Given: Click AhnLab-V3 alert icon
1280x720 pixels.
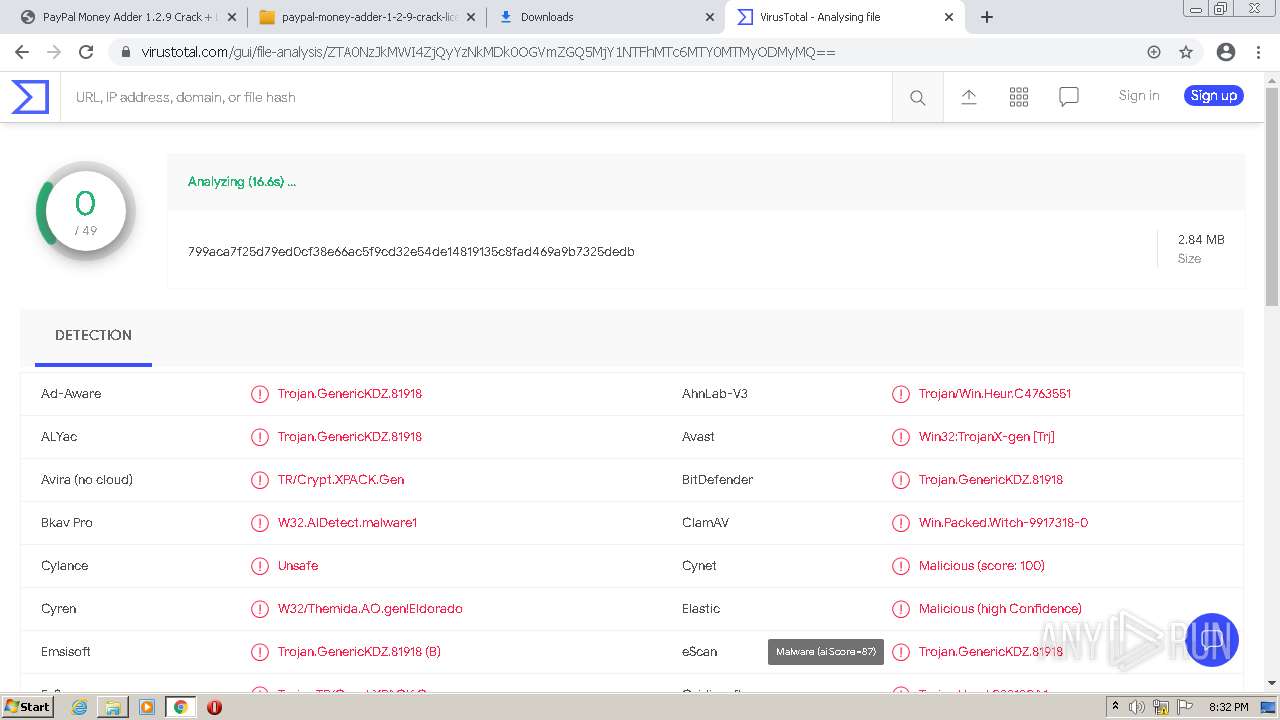Looking at the screenshot, I should coord(901,394).
